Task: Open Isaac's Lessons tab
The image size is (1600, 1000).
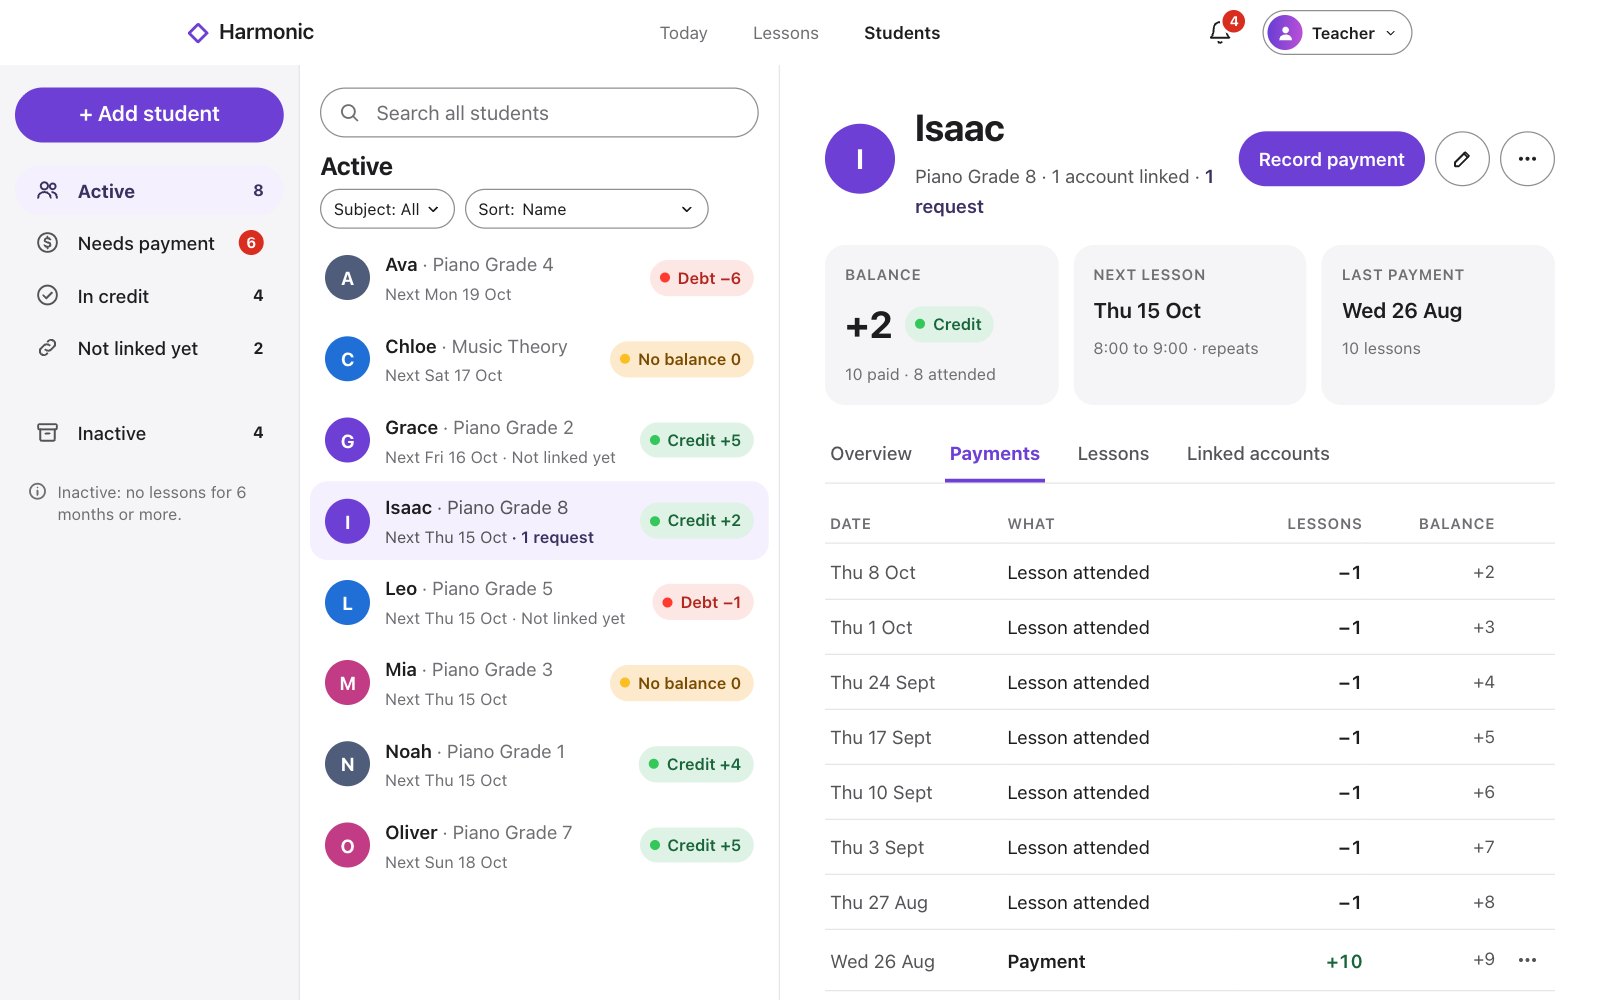Action: [1113, 454]
